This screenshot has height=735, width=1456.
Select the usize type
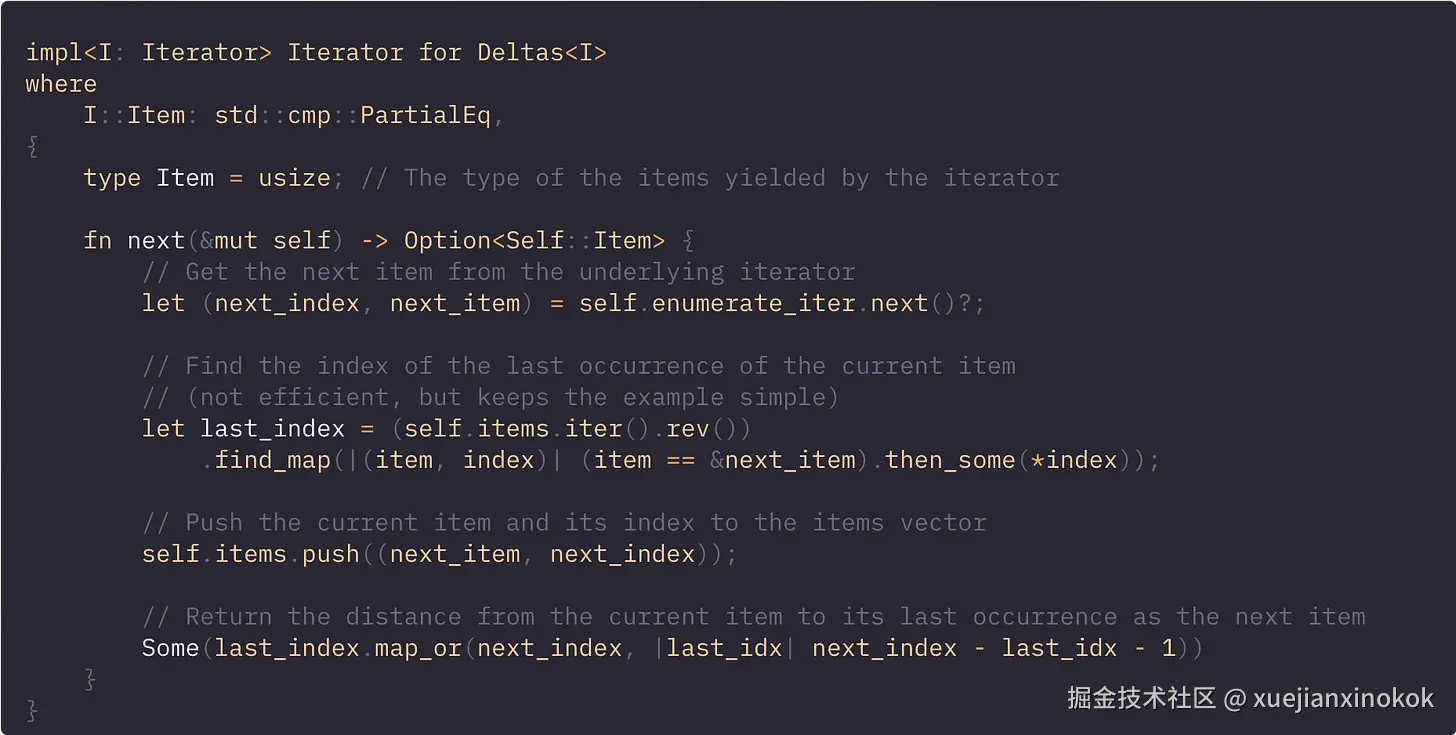coord(294,178)
